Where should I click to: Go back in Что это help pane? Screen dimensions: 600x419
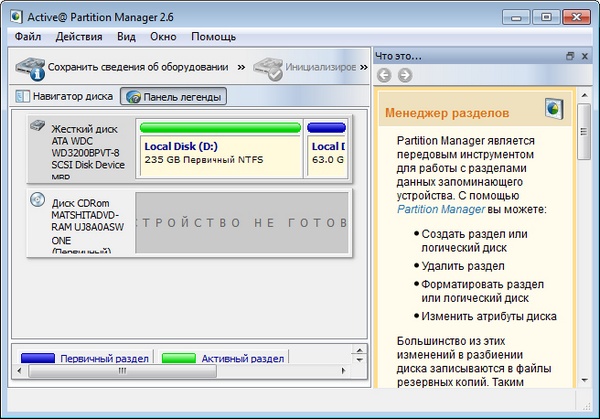(384, 75)
